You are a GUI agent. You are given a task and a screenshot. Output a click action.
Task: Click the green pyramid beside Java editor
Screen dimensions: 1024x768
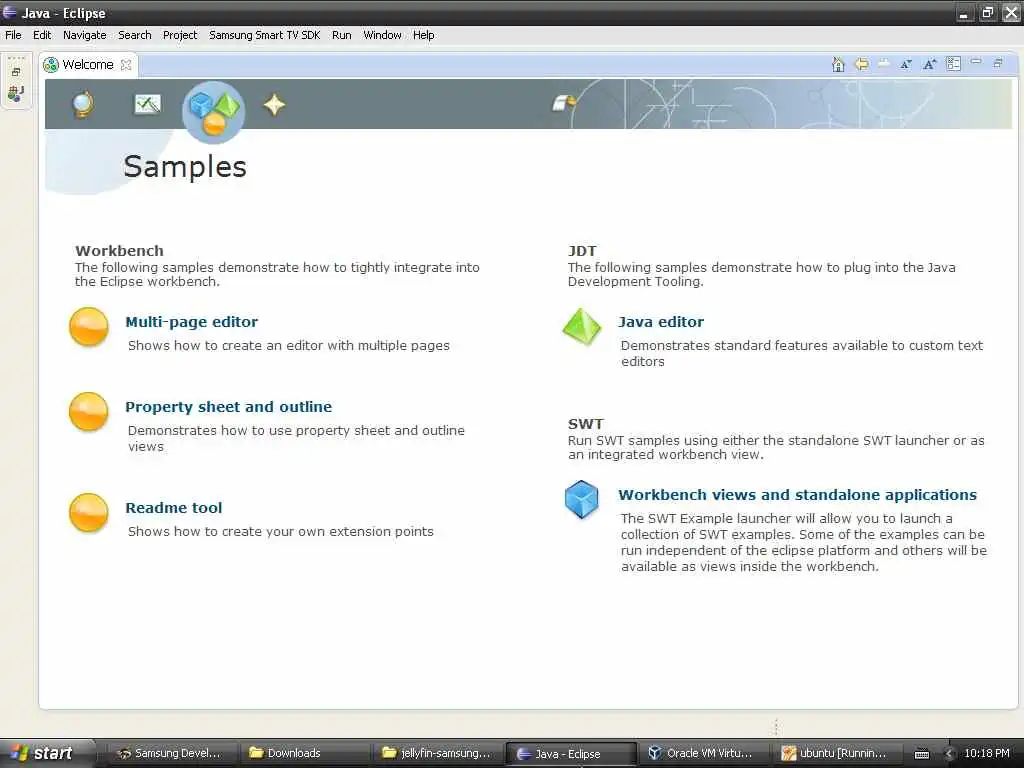[x=582, y=326]
